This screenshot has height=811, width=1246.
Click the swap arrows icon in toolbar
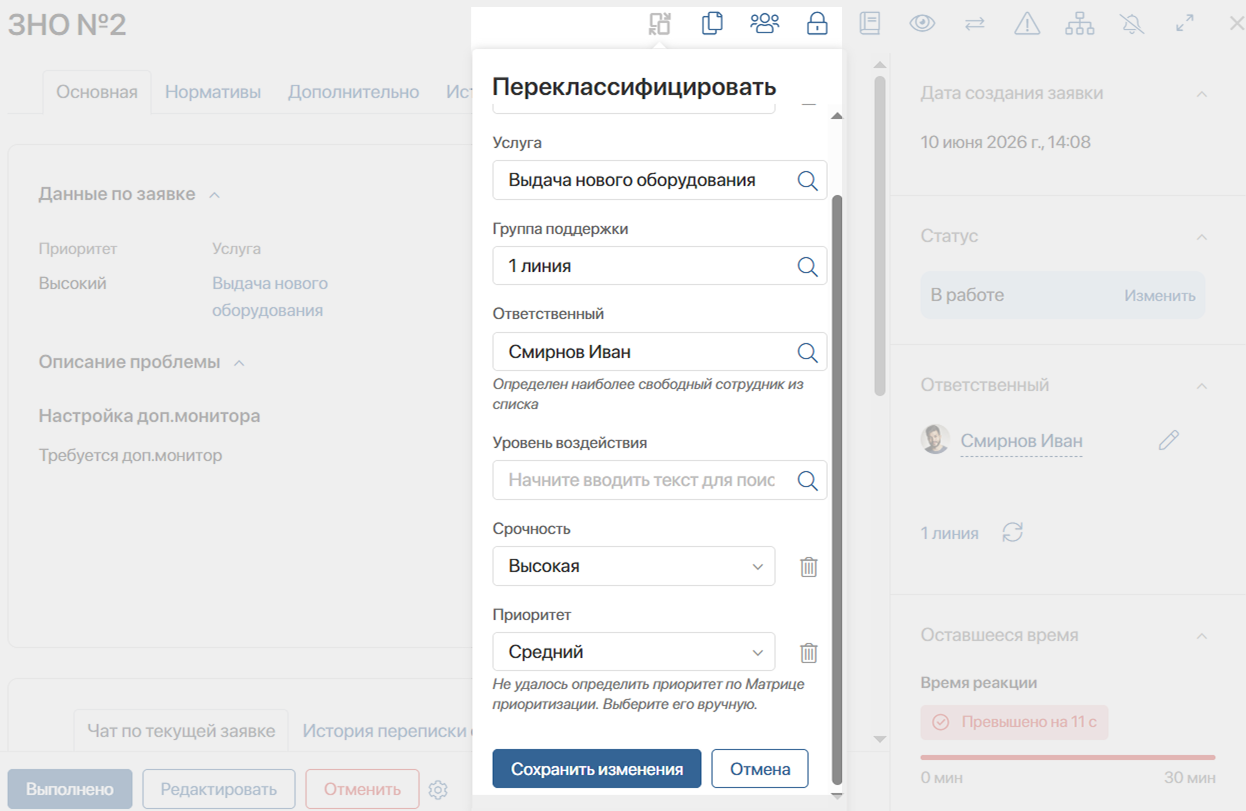point(975,24)
